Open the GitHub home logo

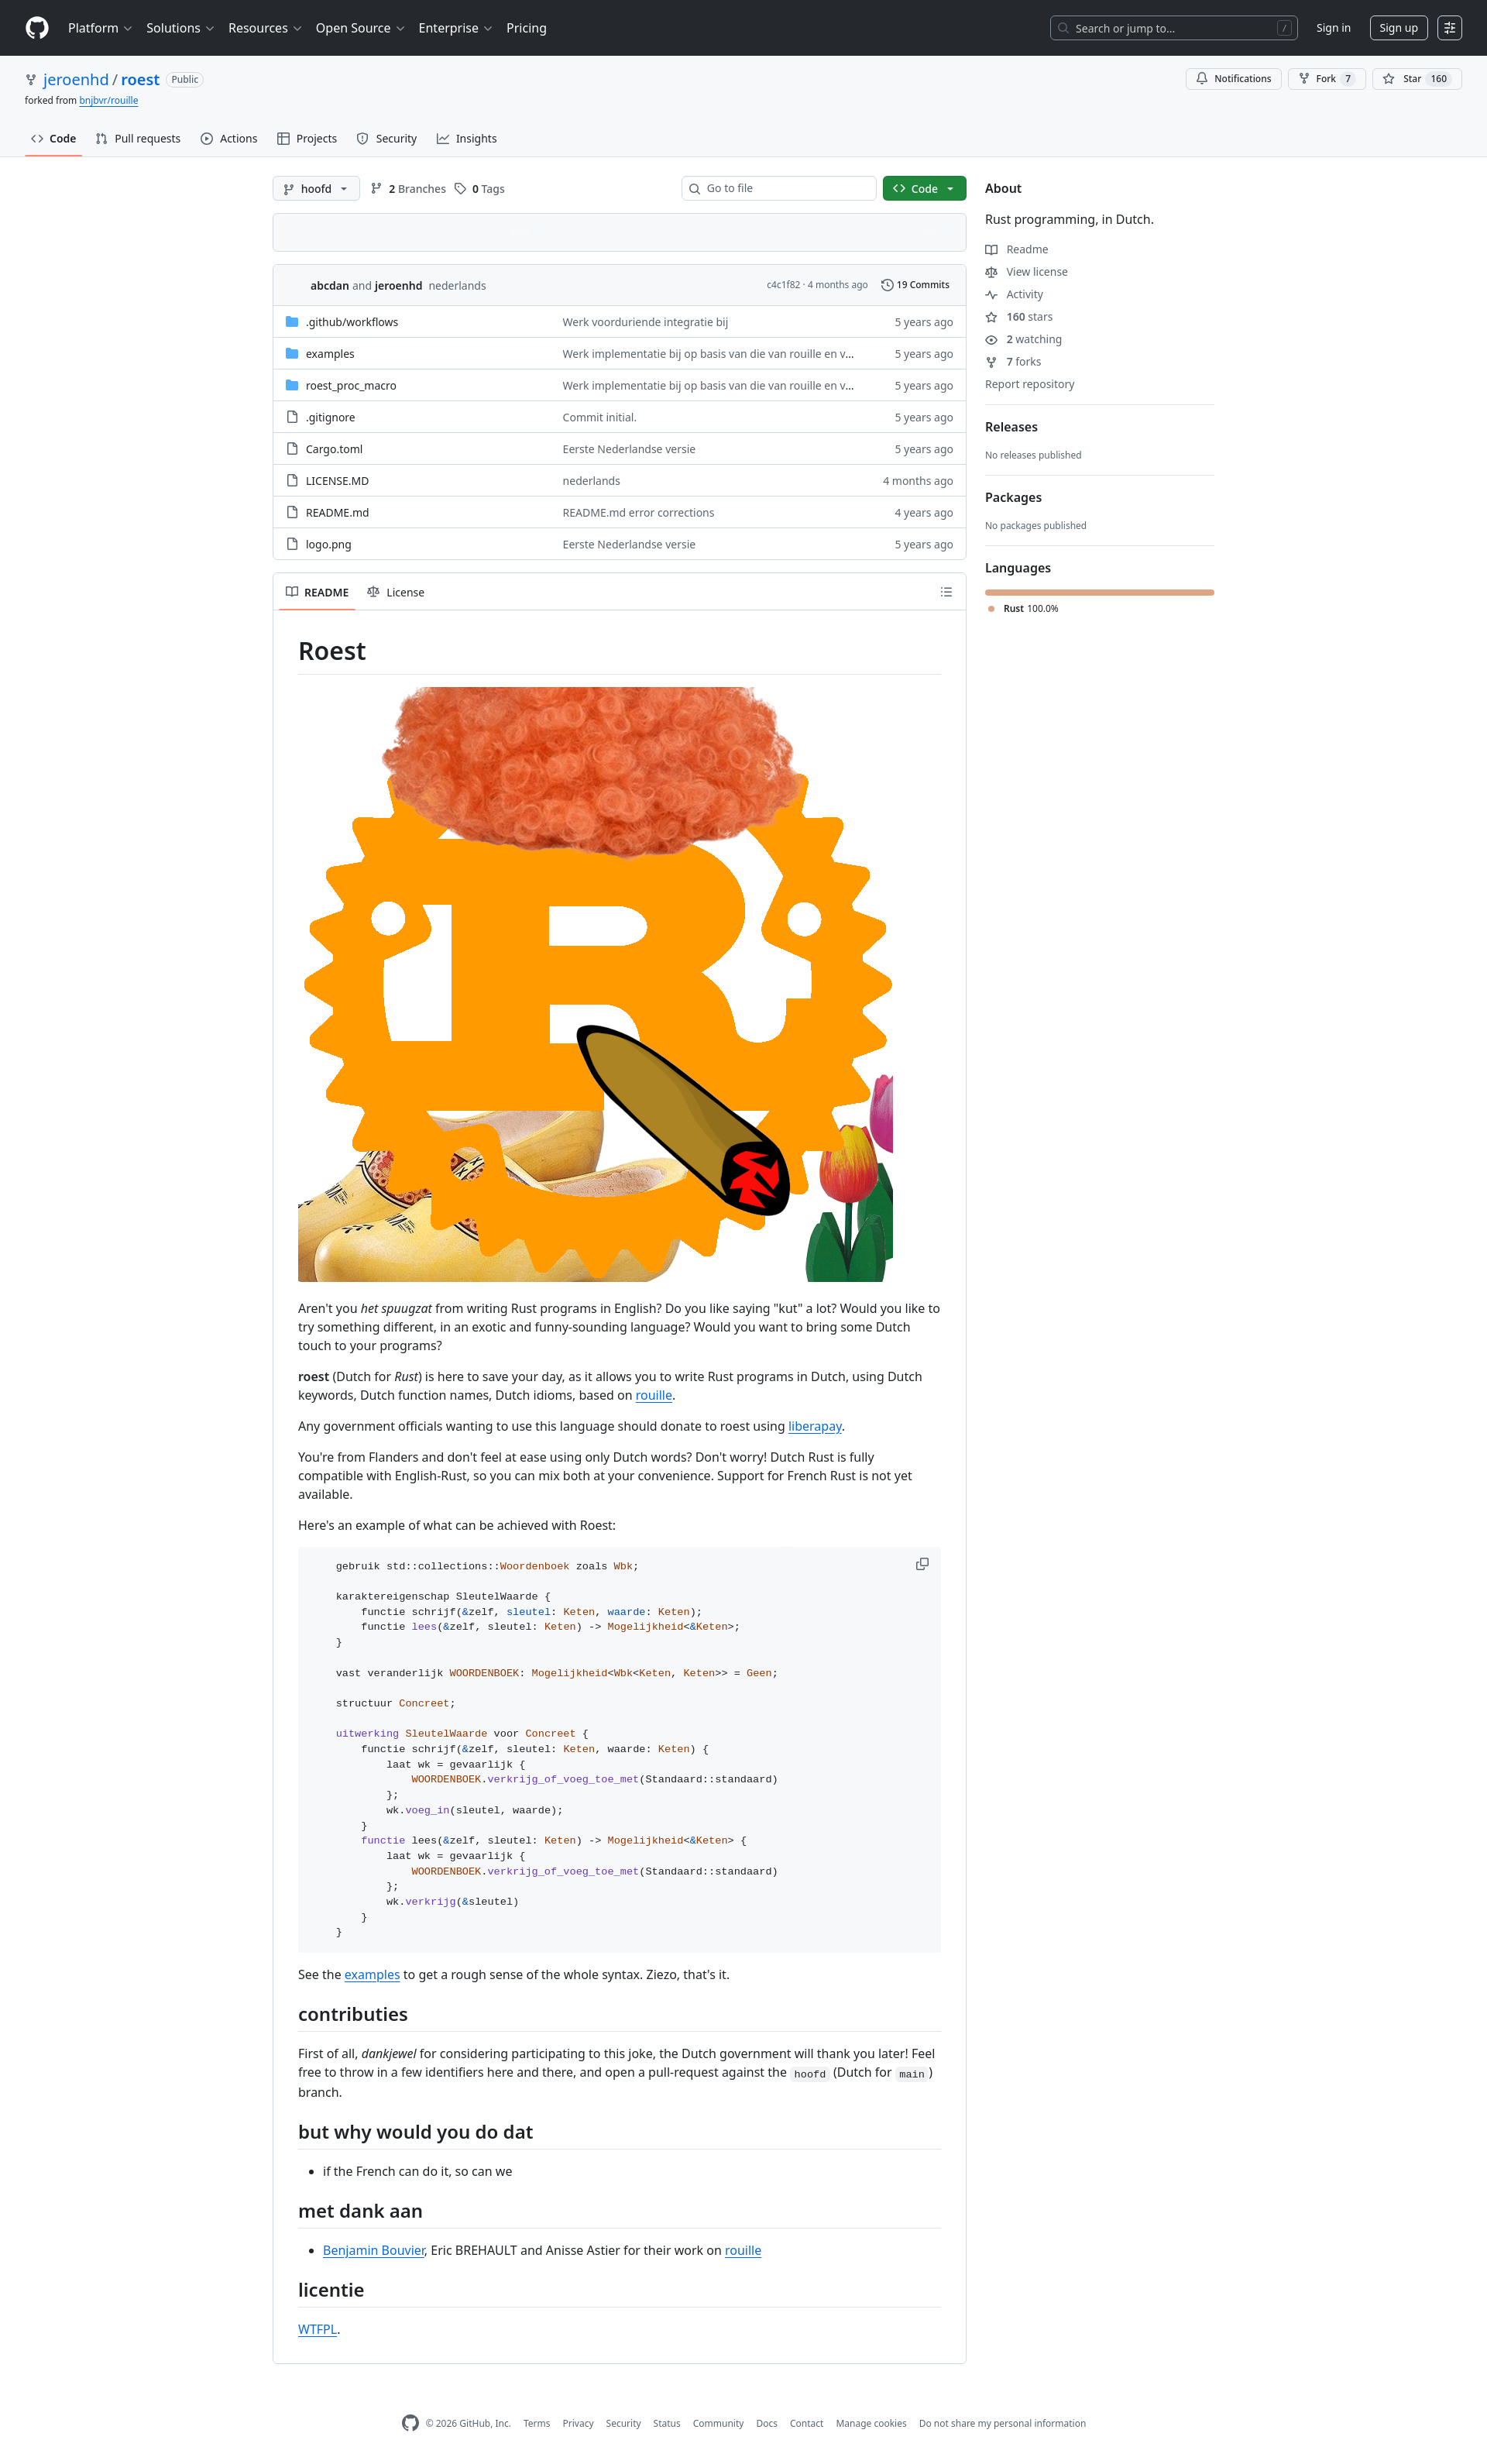pos(37,28)
